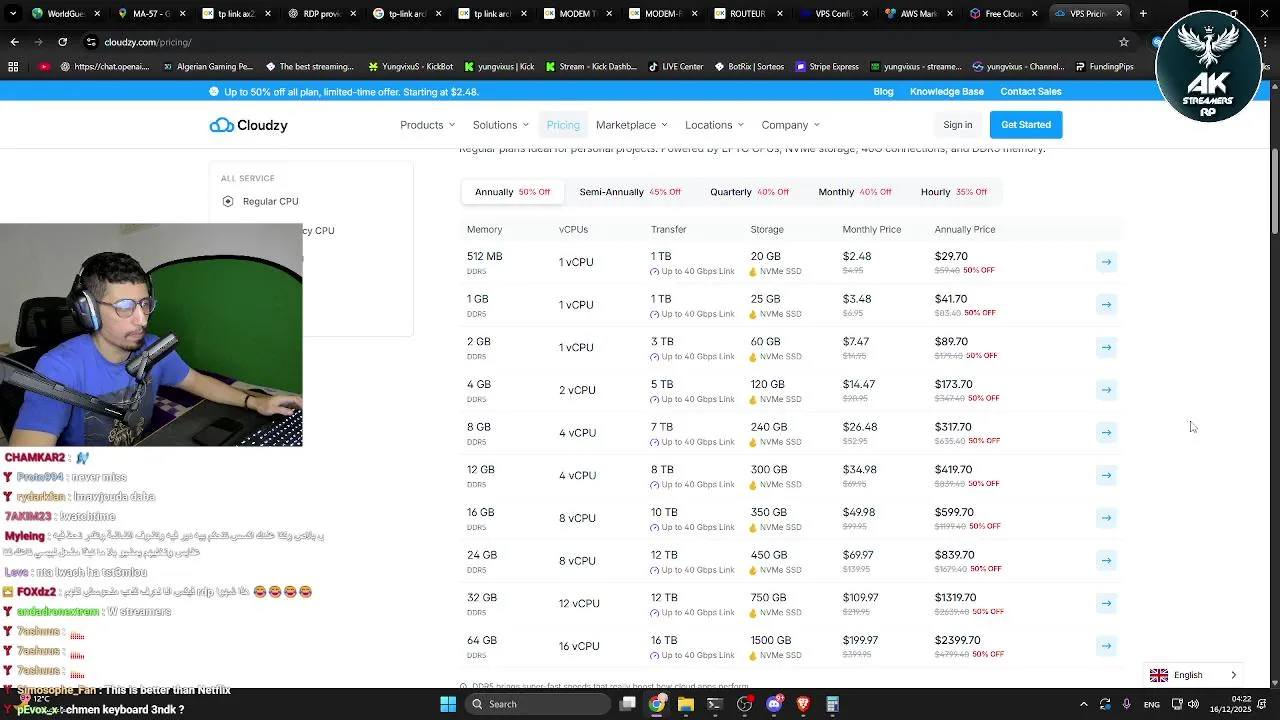
Task: Select Semi-Annually billing option
Action: click(630, 192)
